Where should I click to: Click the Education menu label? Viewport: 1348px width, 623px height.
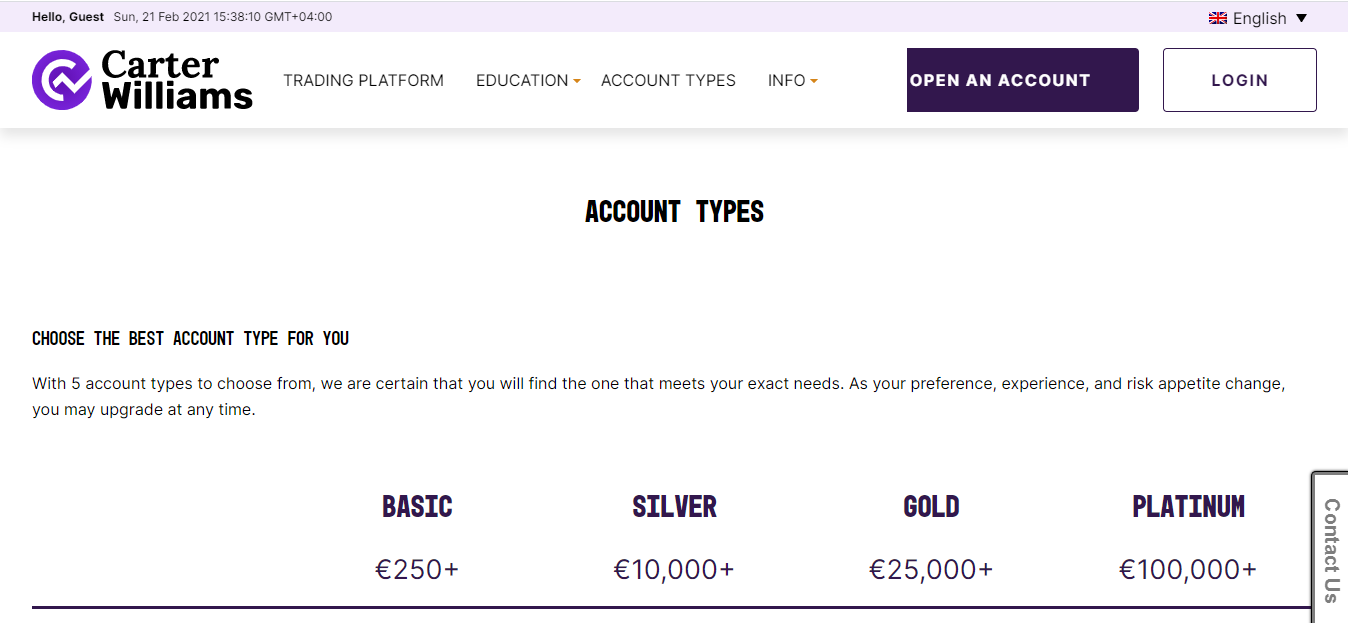pos(522,81)
